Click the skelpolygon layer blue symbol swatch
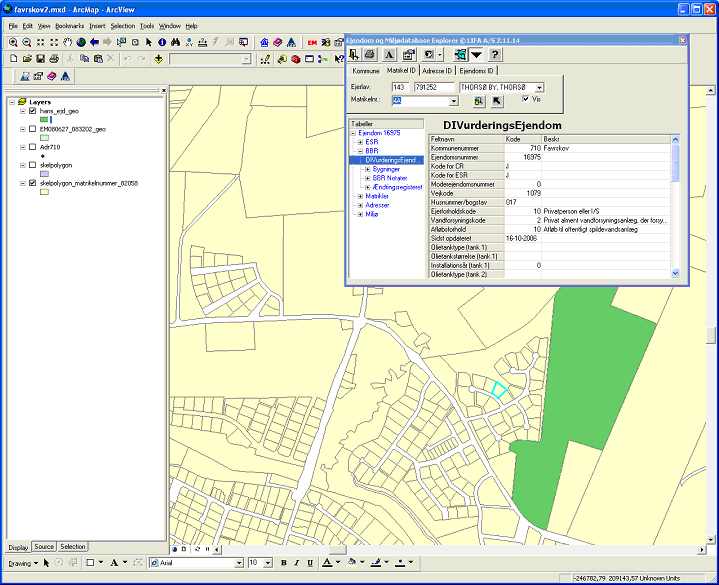719x585 pixels. click(44, 173)
